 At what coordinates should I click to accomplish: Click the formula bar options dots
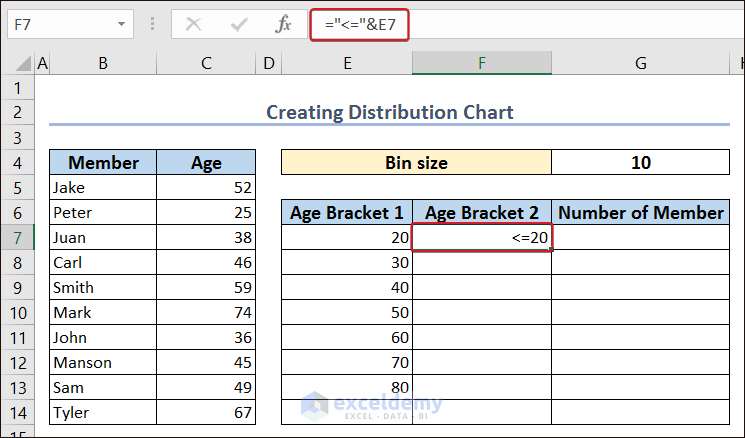152,25
